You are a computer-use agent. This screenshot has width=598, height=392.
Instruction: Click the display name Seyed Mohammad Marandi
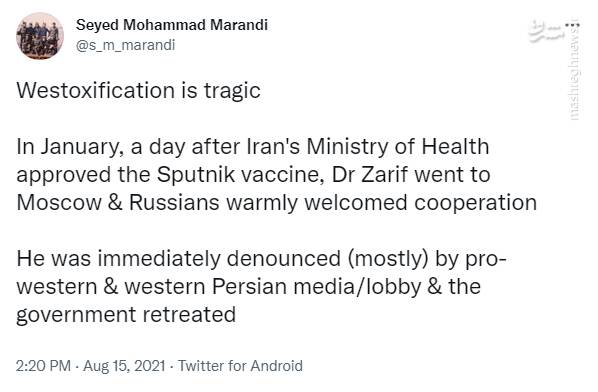pyautogui.click(x=172, y=25)
